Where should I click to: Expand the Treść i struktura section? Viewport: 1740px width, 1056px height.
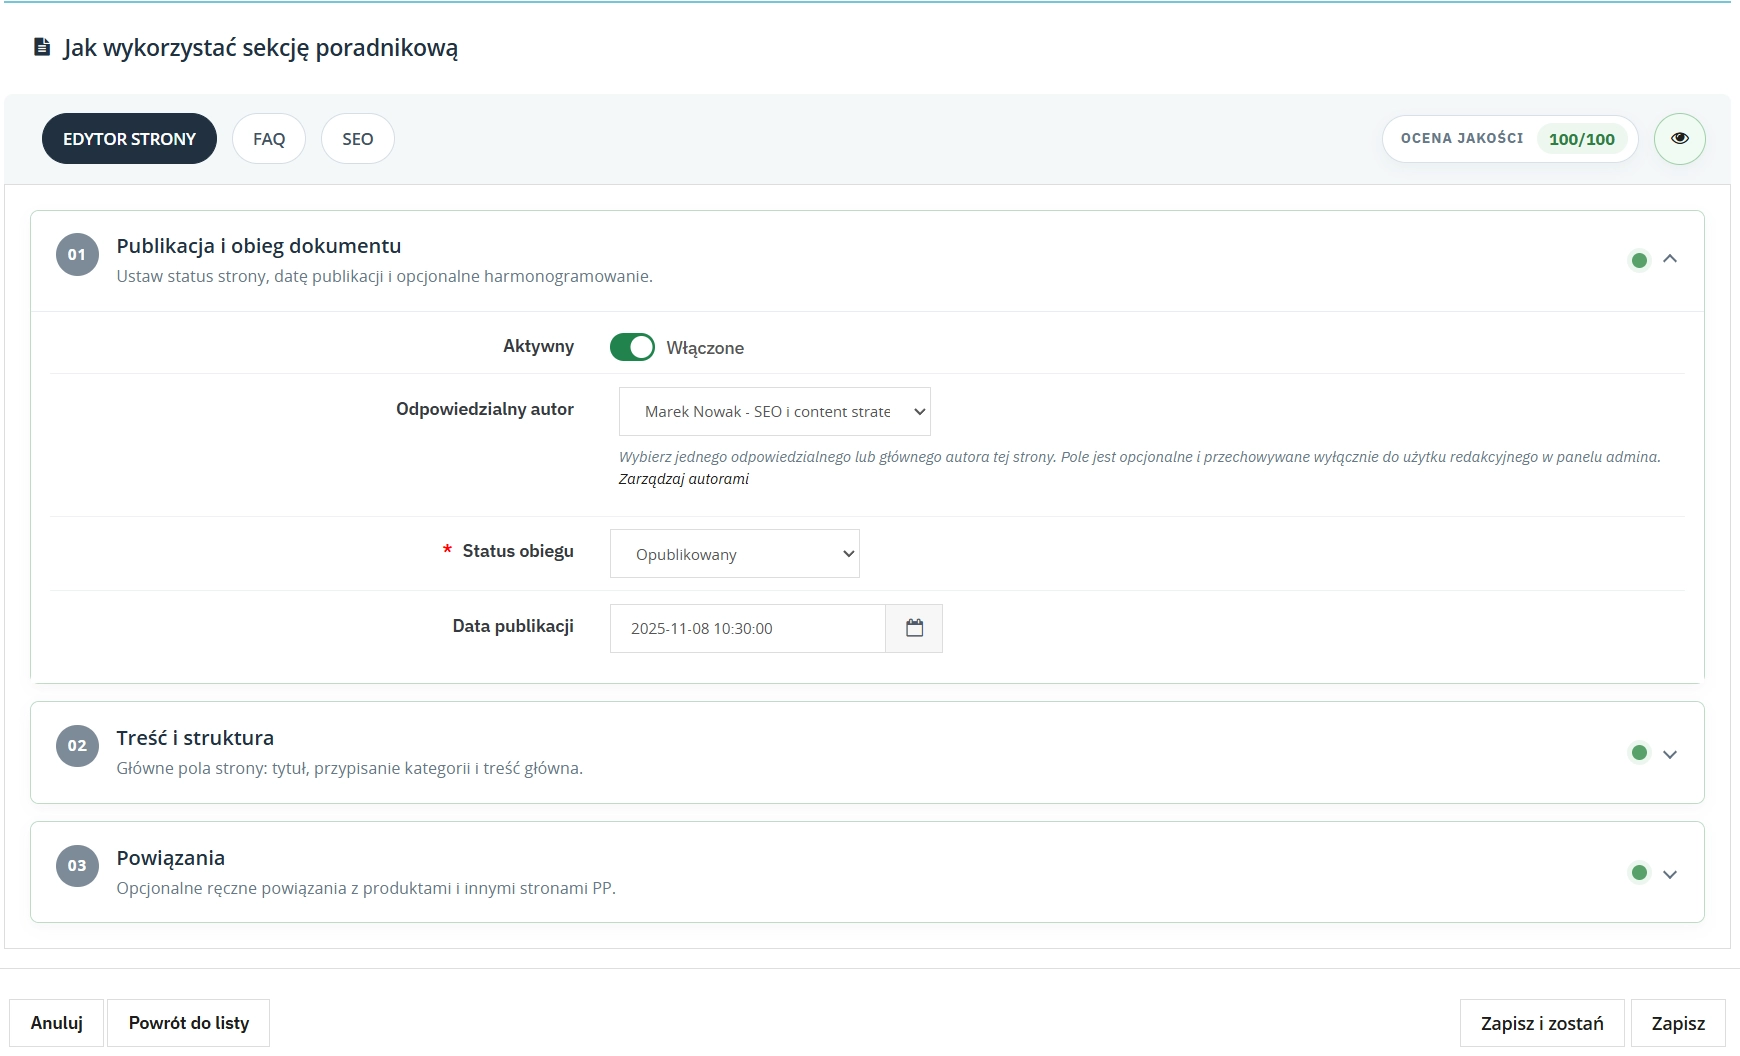pyautogui.click(x=1670, y=753)
